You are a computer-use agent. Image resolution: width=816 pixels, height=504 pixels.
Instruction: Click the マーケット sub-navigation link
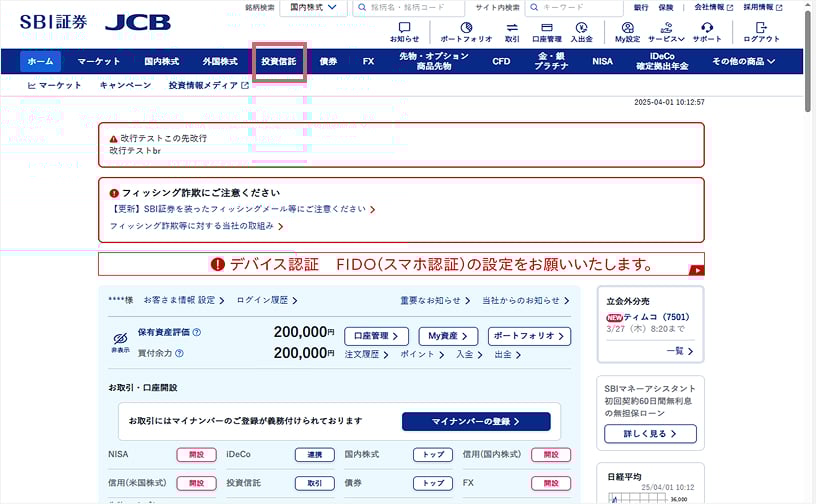54,85
